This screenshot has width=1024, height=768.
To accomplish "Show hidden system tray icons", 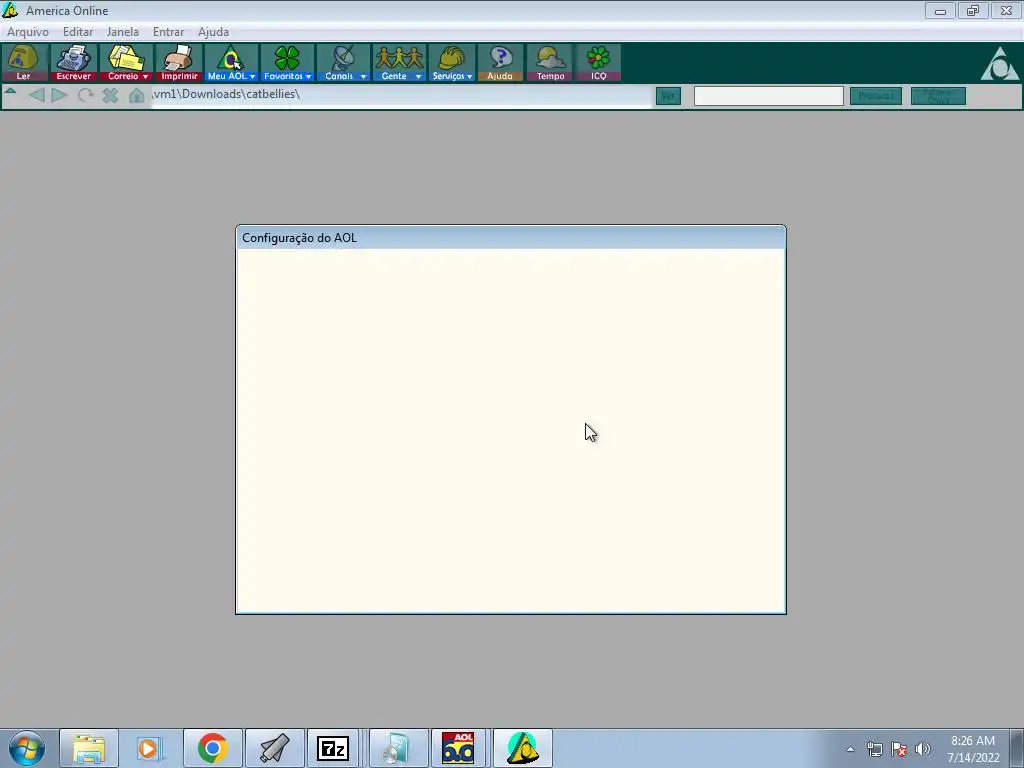I will point(850,749).
